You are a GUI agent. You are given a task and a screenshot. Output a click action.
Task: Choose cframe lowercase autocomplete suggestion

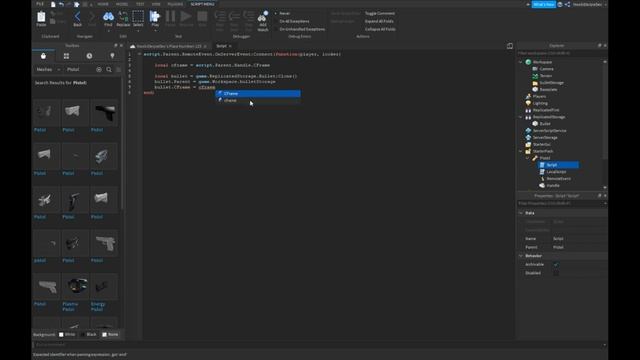pyautogui.click(x=258, y=100)
